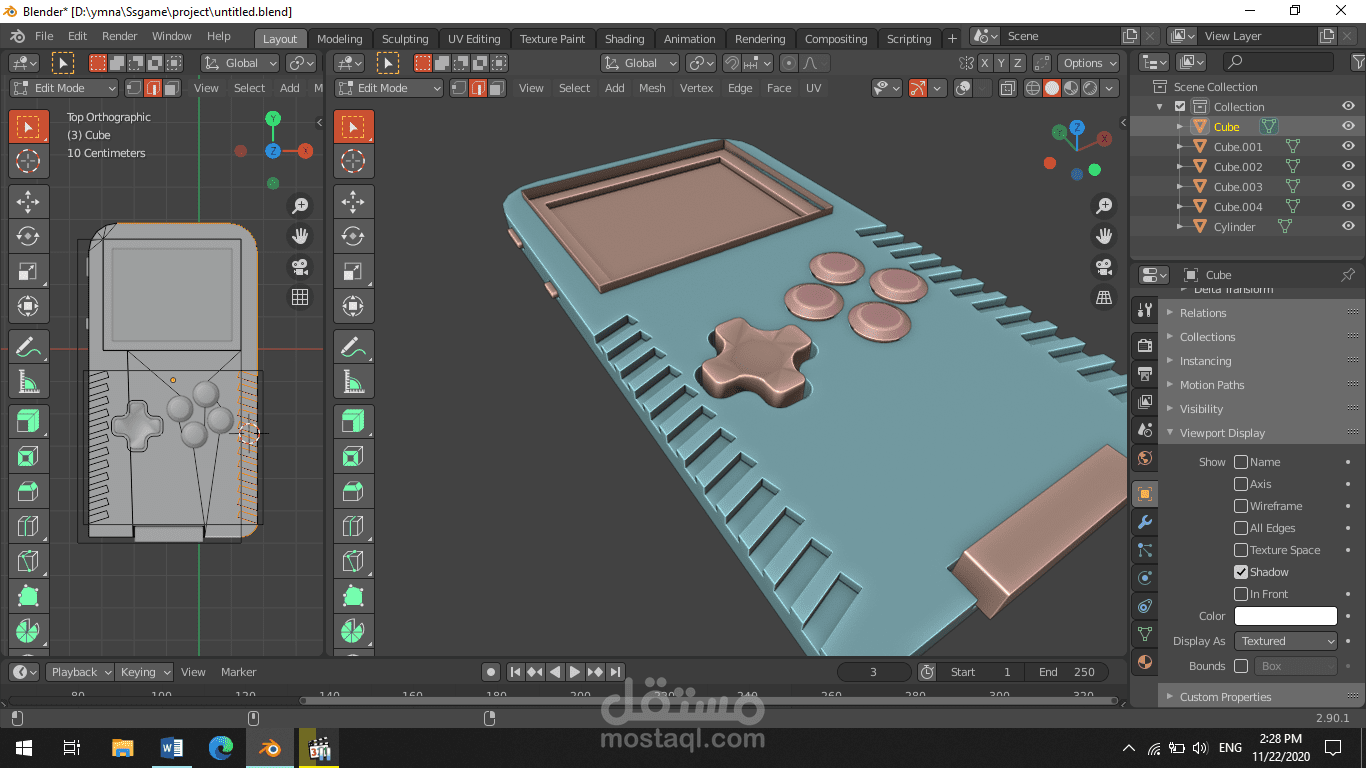Open the Vertex menu
Screen dimensions: 1366x768
696,88
